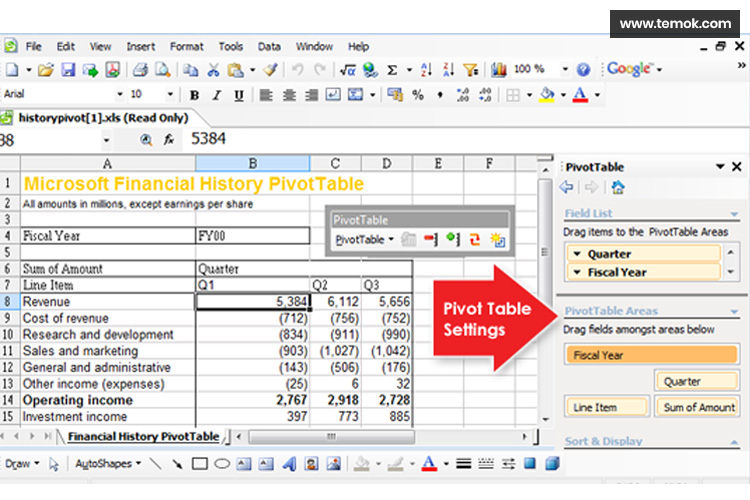The height and width of the screenshot is (500, 750).
Task: Click the AutoSum sigma icon
Action: [392, 70]
